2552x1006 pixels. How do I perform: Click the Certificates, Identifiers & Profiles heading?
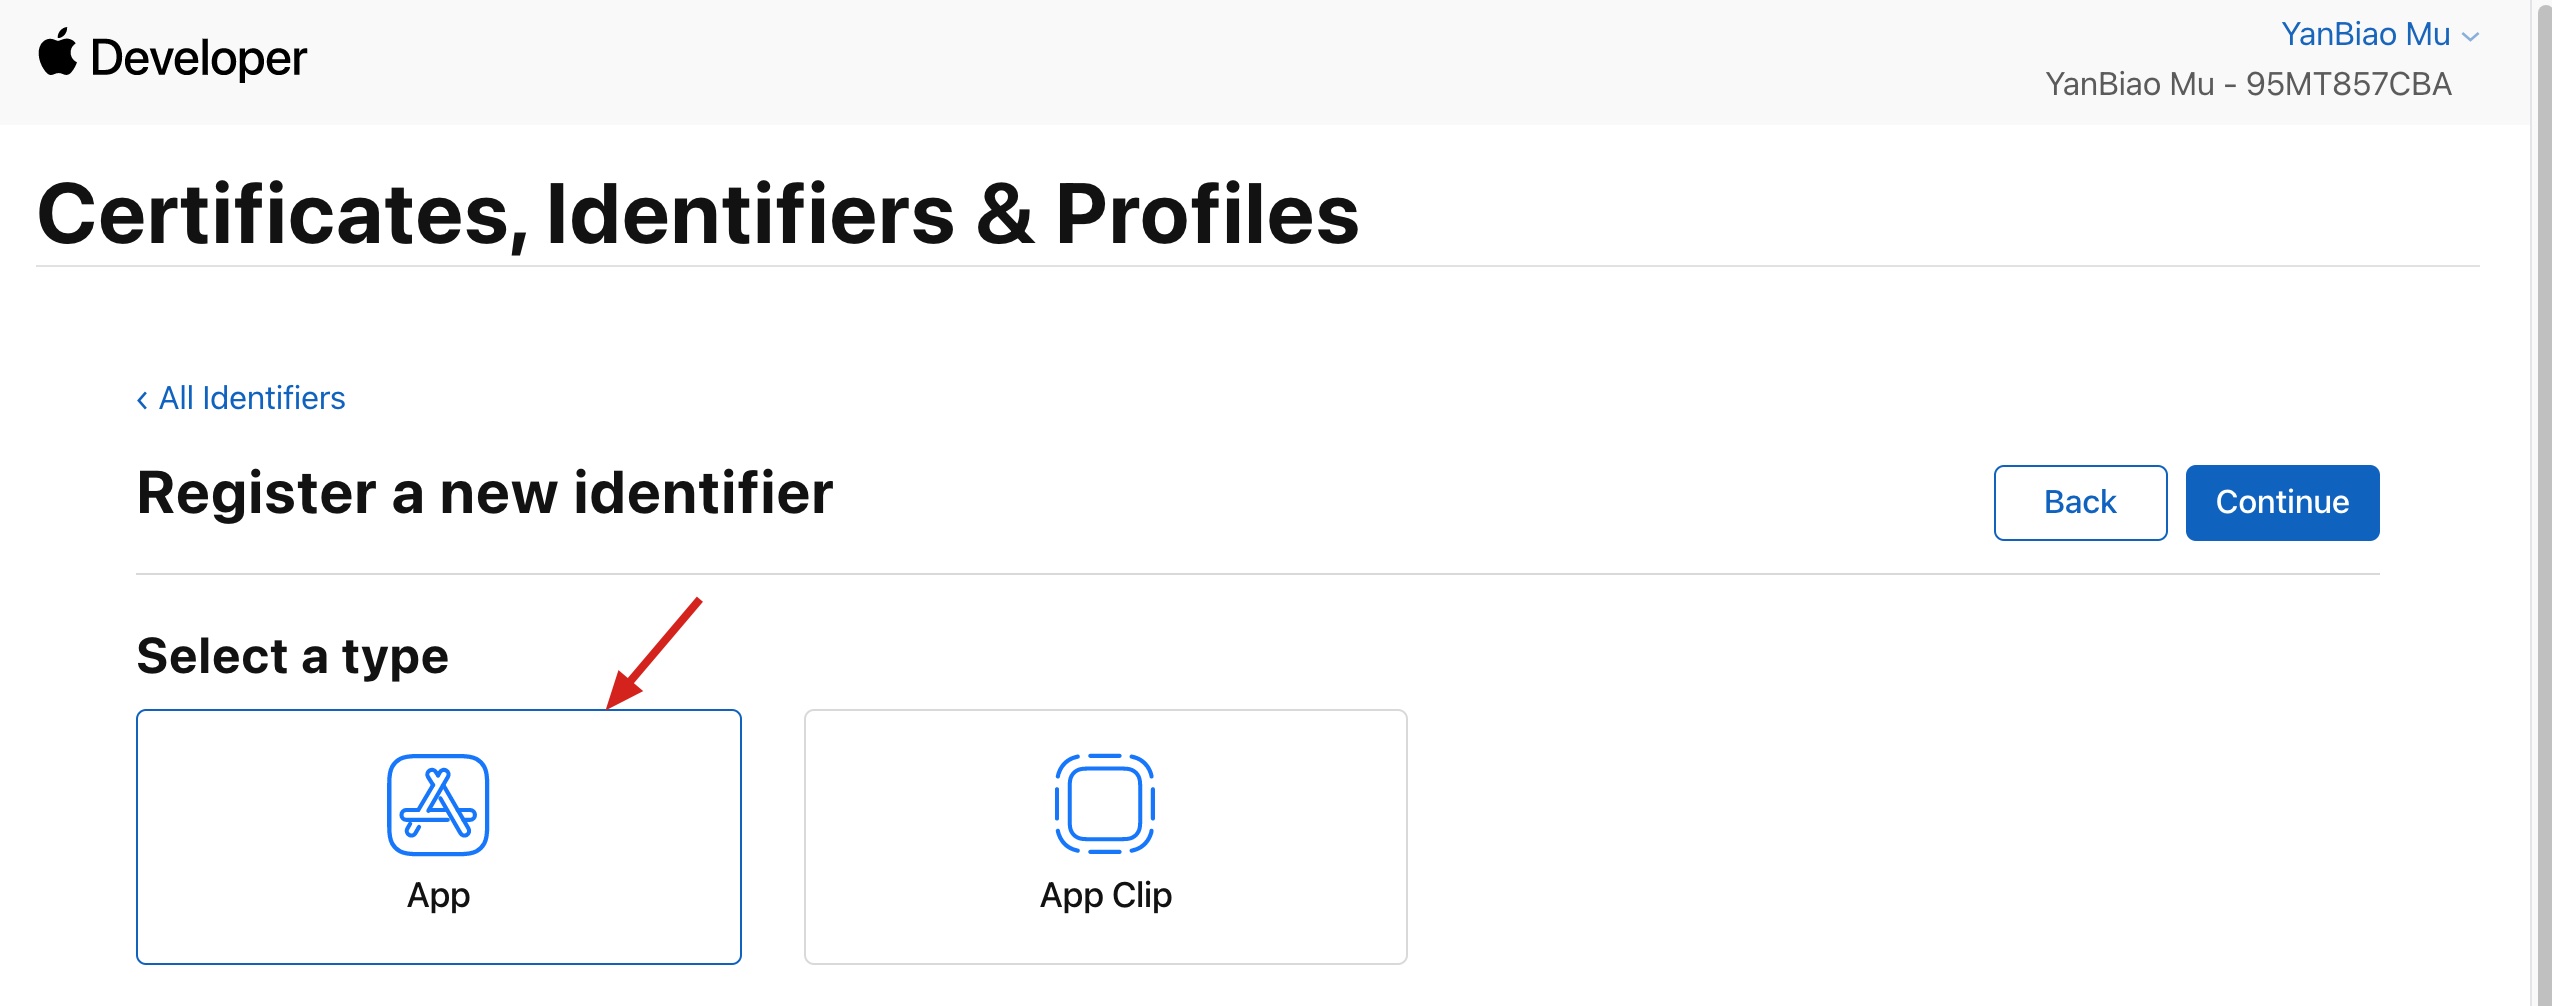[x=698, y=214]
